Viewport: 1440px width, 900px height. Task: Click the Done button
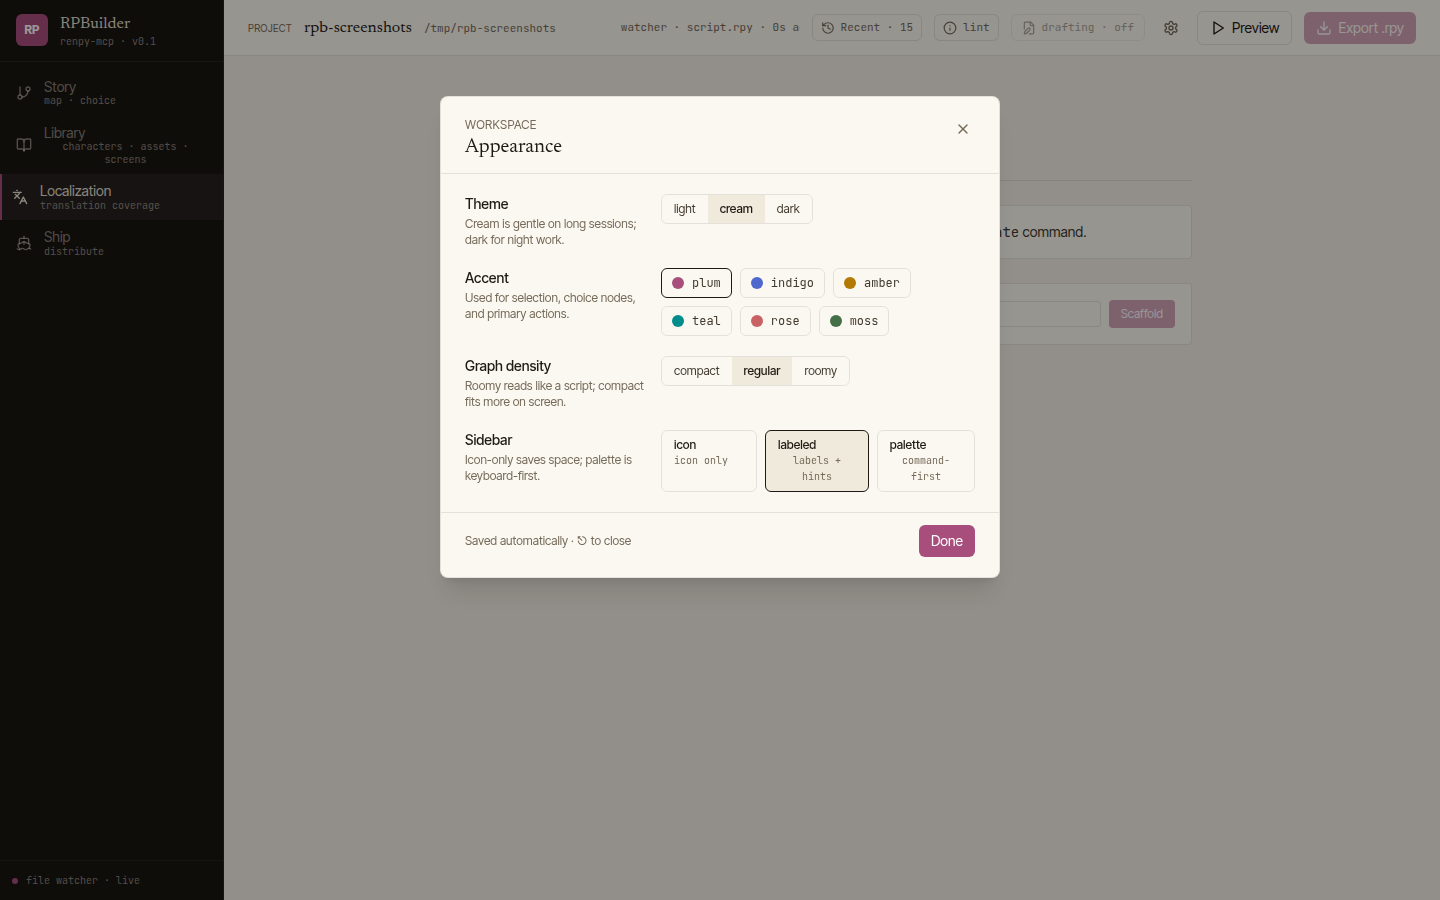tap(947, 541)
